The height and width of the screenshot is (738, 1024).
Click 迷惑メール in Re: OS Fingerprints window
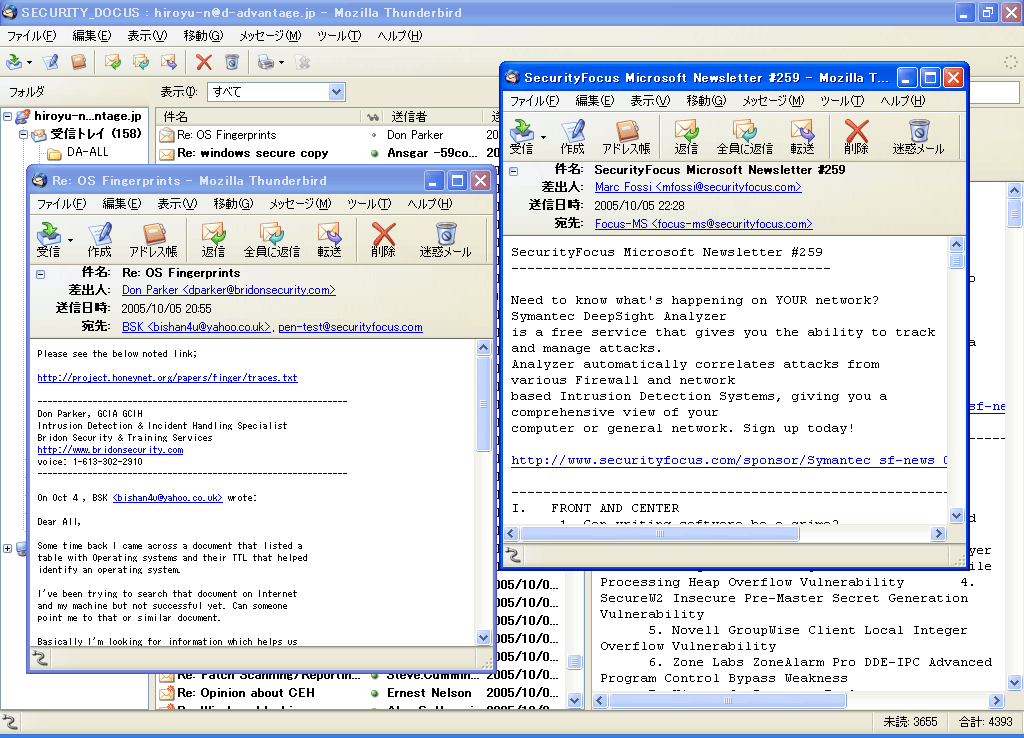pos(445,240)
